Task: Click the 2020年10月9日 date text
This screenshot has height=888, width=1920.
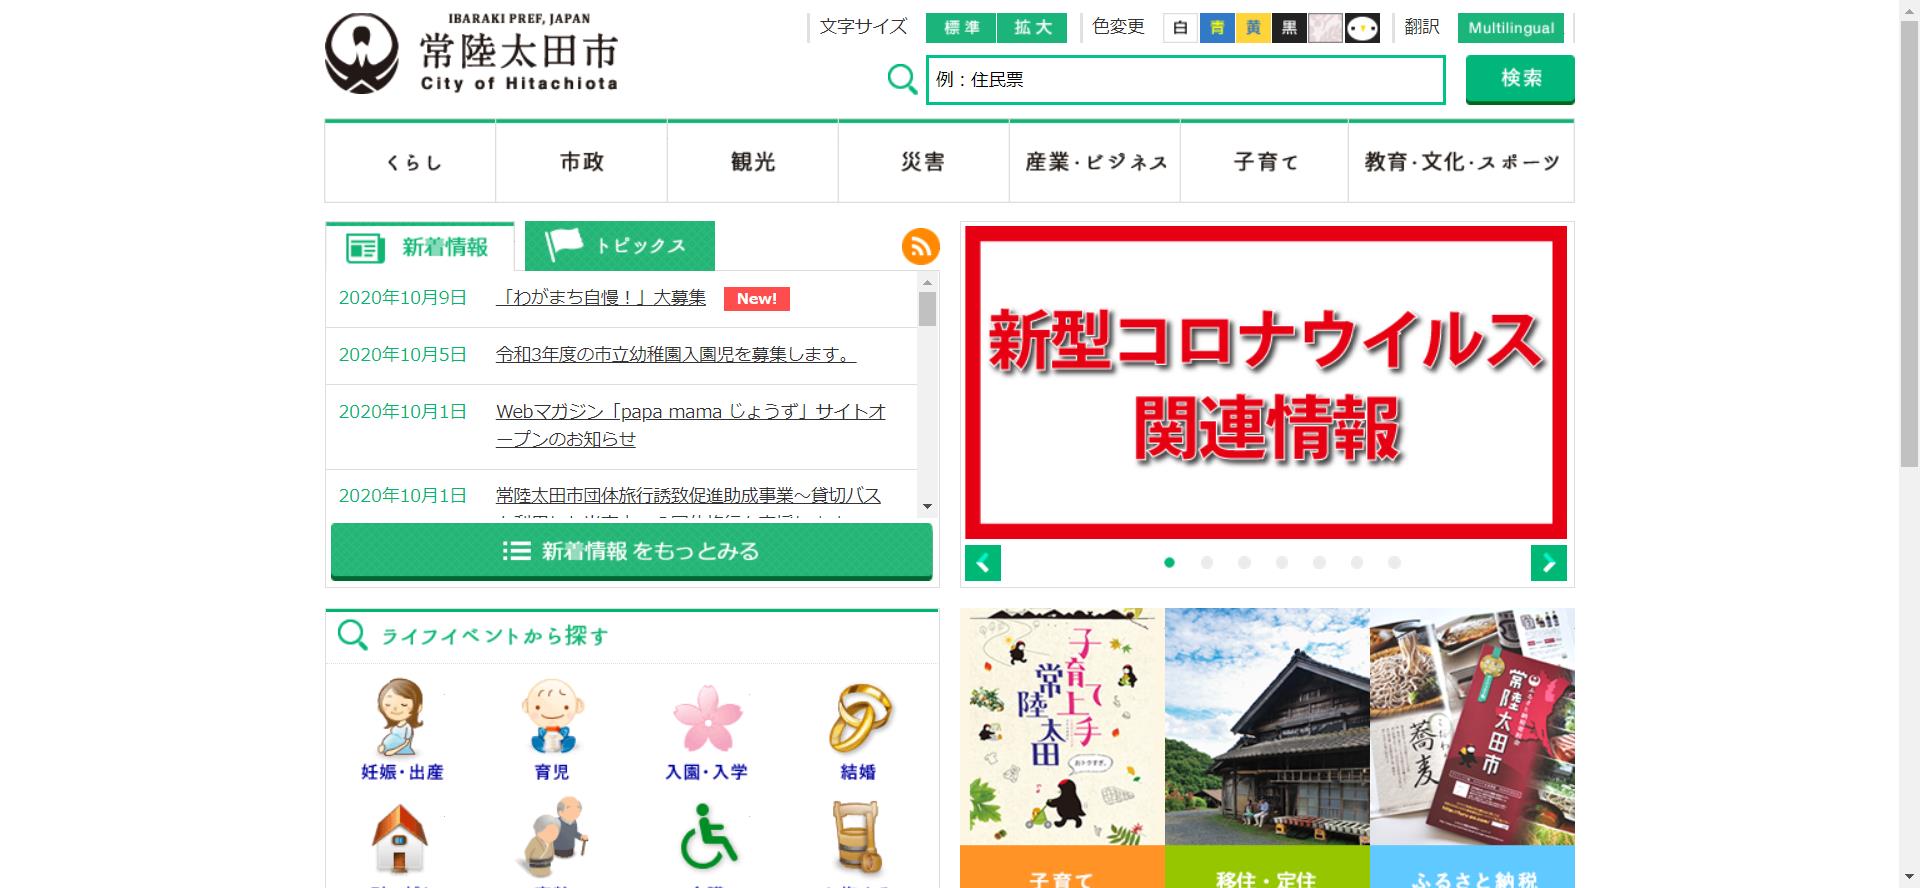Action: 403,298
